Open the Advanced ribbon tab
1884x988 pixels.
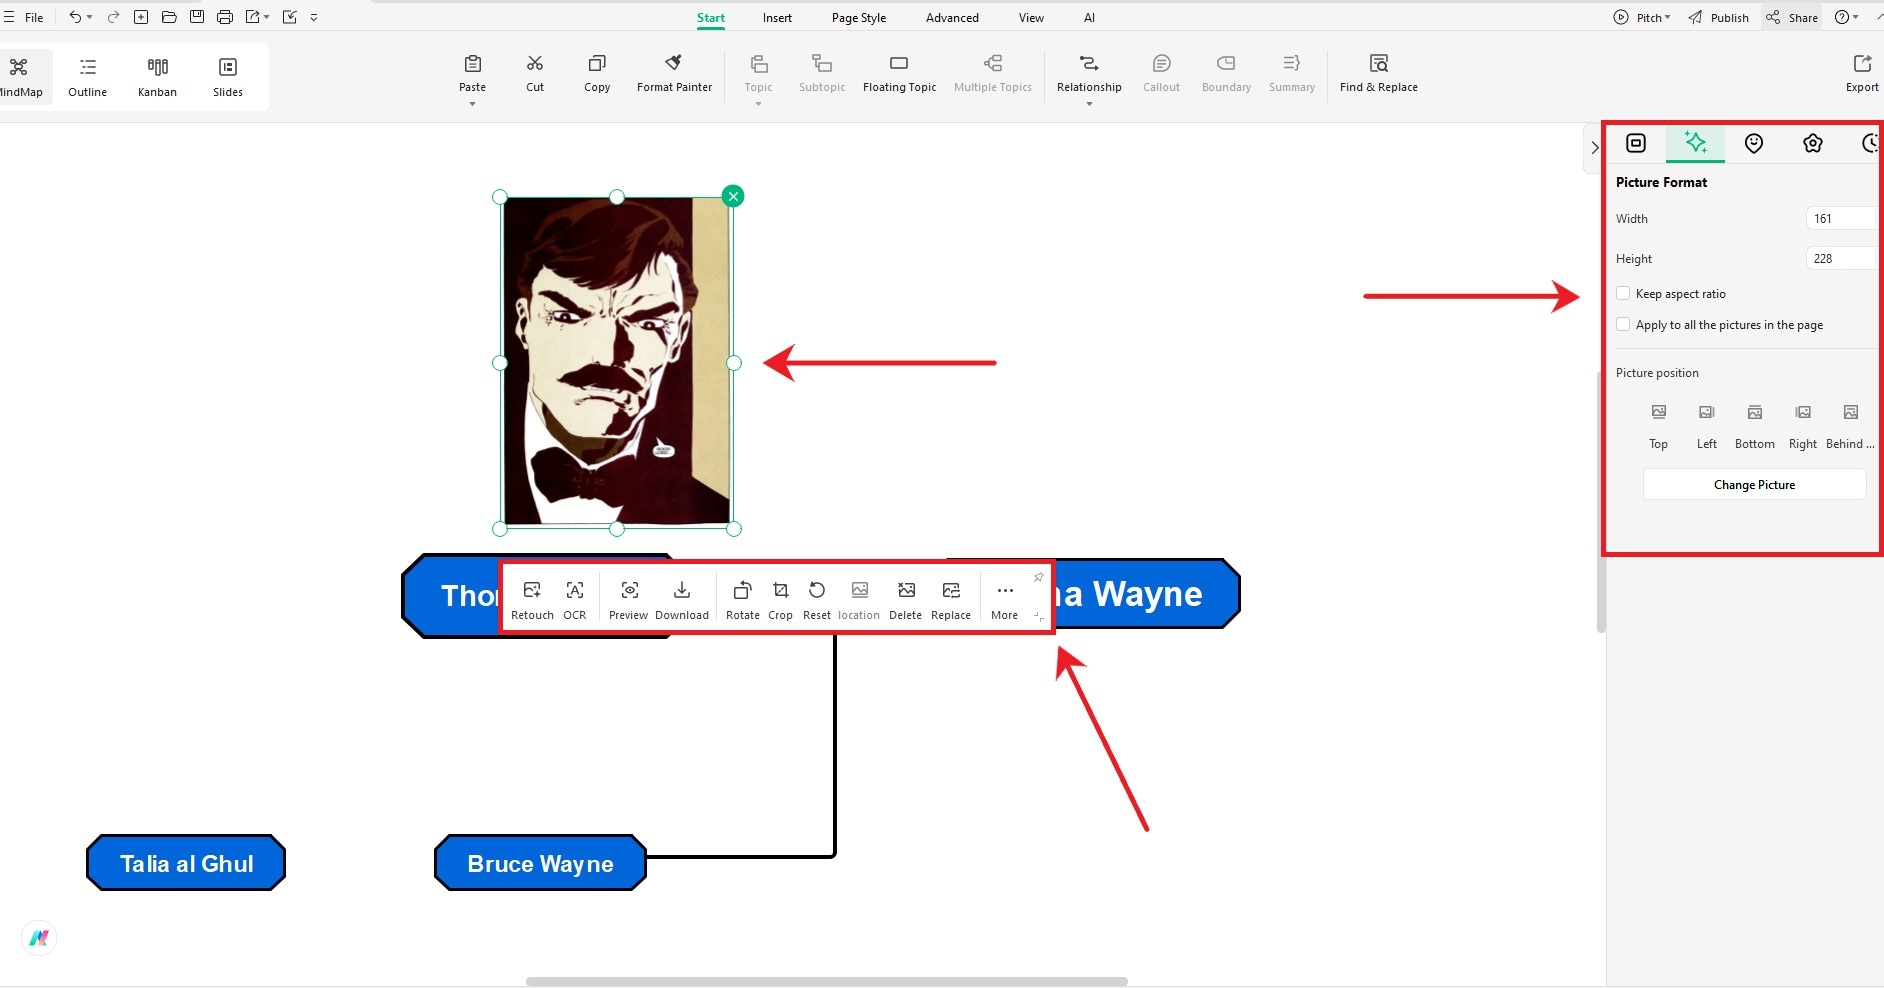click(952, 18)
